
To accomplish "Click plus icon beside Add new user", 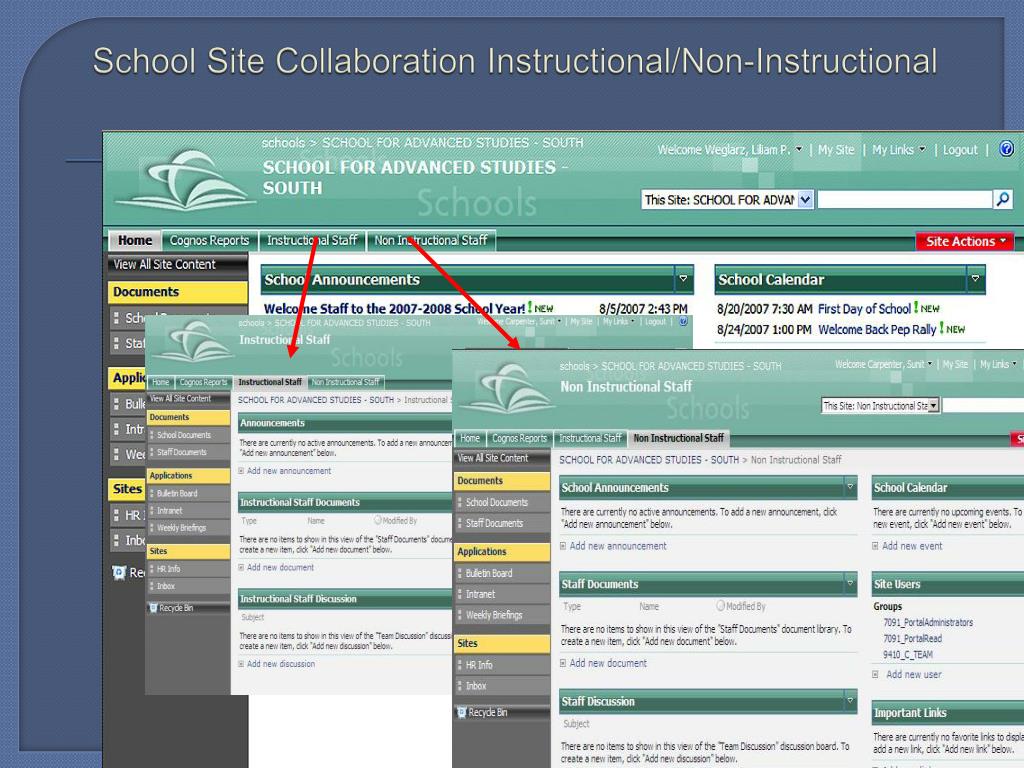I will click(x=875, y=675).
